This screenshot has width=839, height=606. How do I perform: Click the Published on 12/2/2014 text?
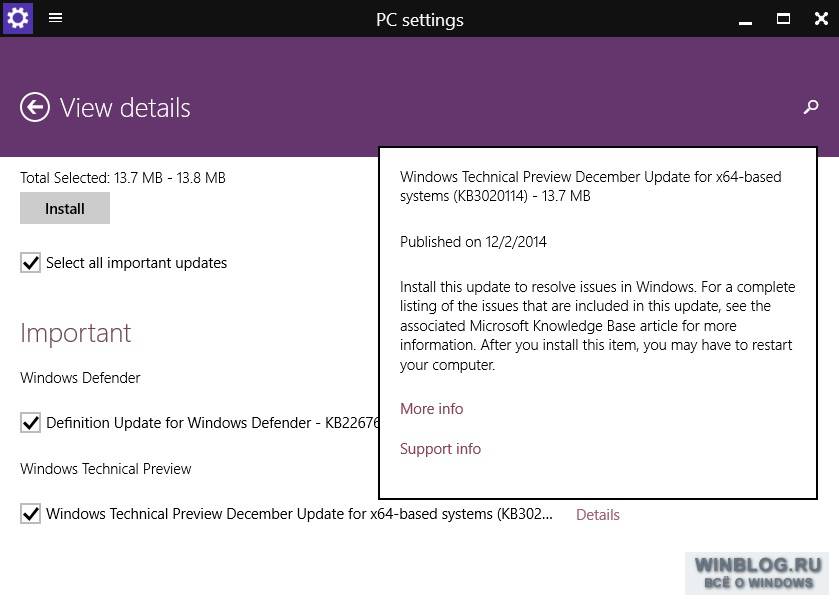tap(474, 242)
